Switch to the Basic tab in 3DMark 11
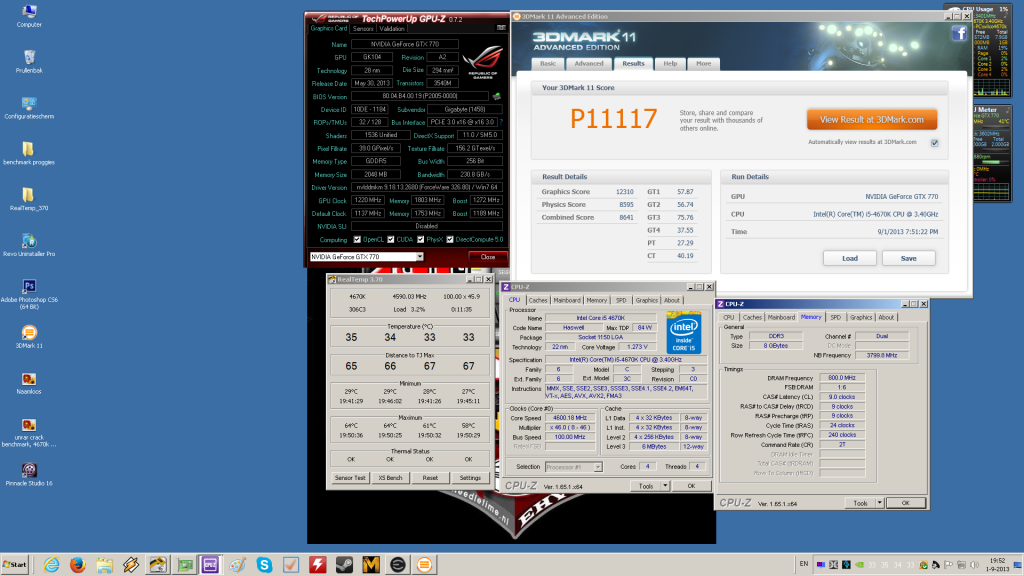Screen dimensions: 1024x576 point(548,63)
